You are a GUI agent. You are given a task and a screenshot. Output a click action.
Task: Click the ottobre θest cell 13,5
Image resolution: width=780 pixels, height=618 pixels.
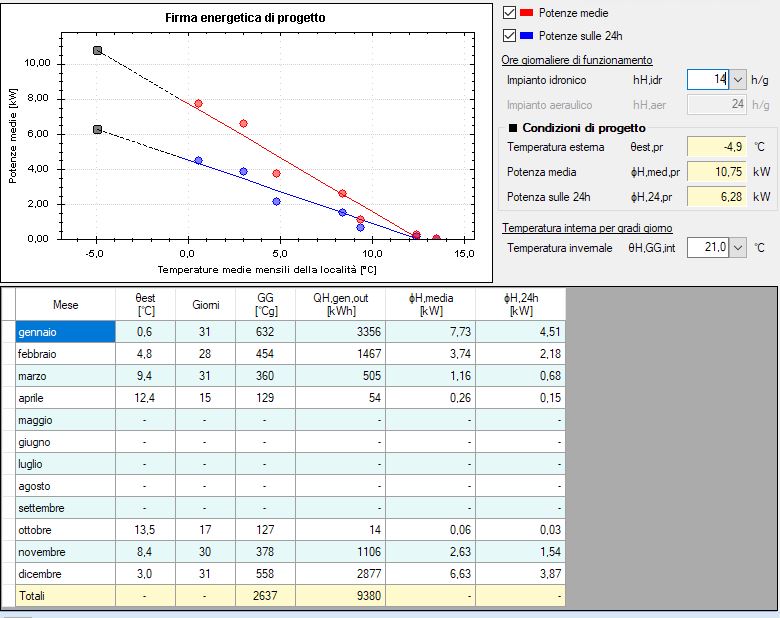(145, 529)
